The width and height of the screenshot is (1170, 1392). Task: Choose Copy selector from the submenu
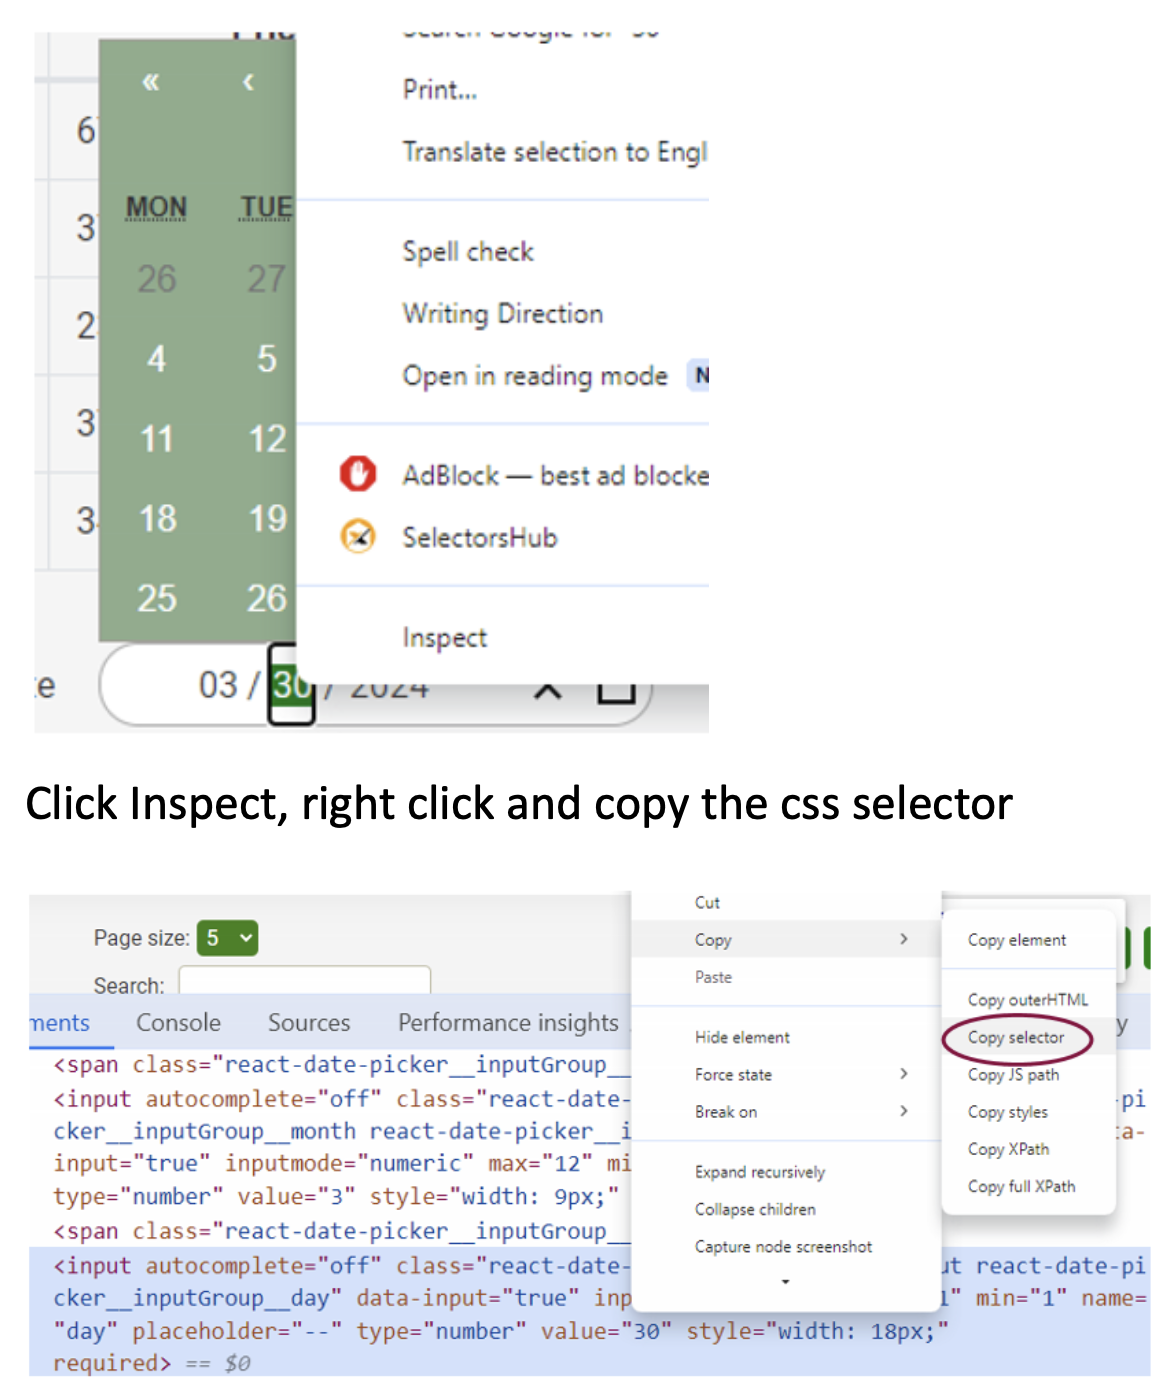[x=1015, y=1037]
